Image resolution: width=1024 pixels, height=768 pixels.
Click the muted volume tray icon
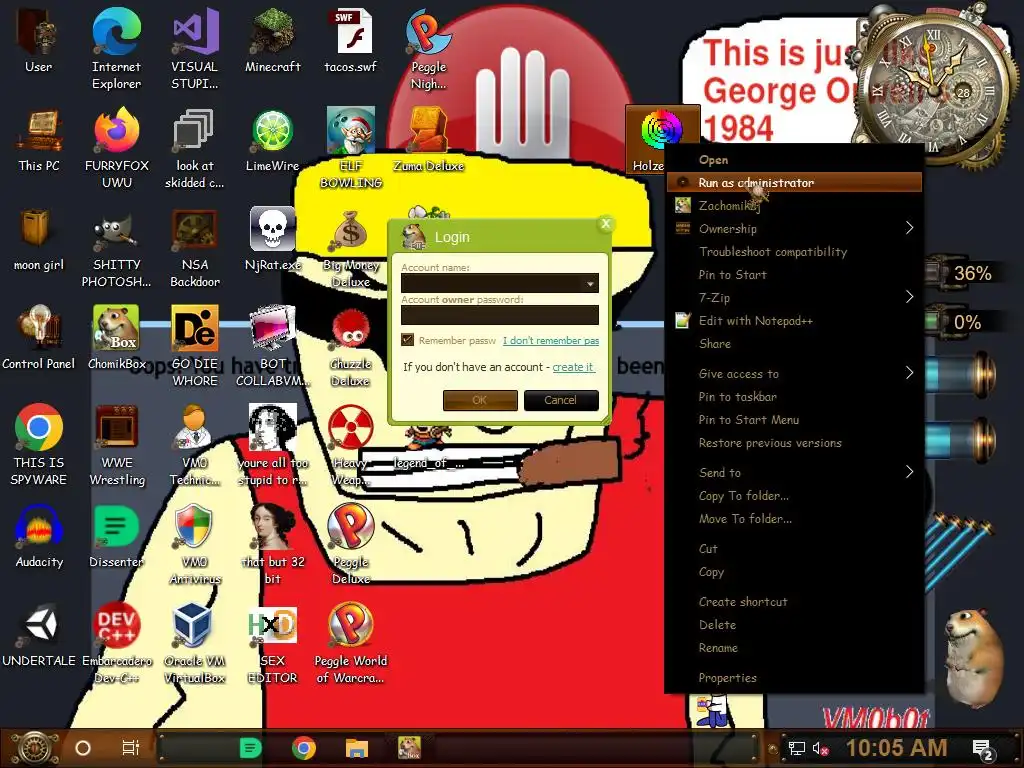[x=820, y=748]
